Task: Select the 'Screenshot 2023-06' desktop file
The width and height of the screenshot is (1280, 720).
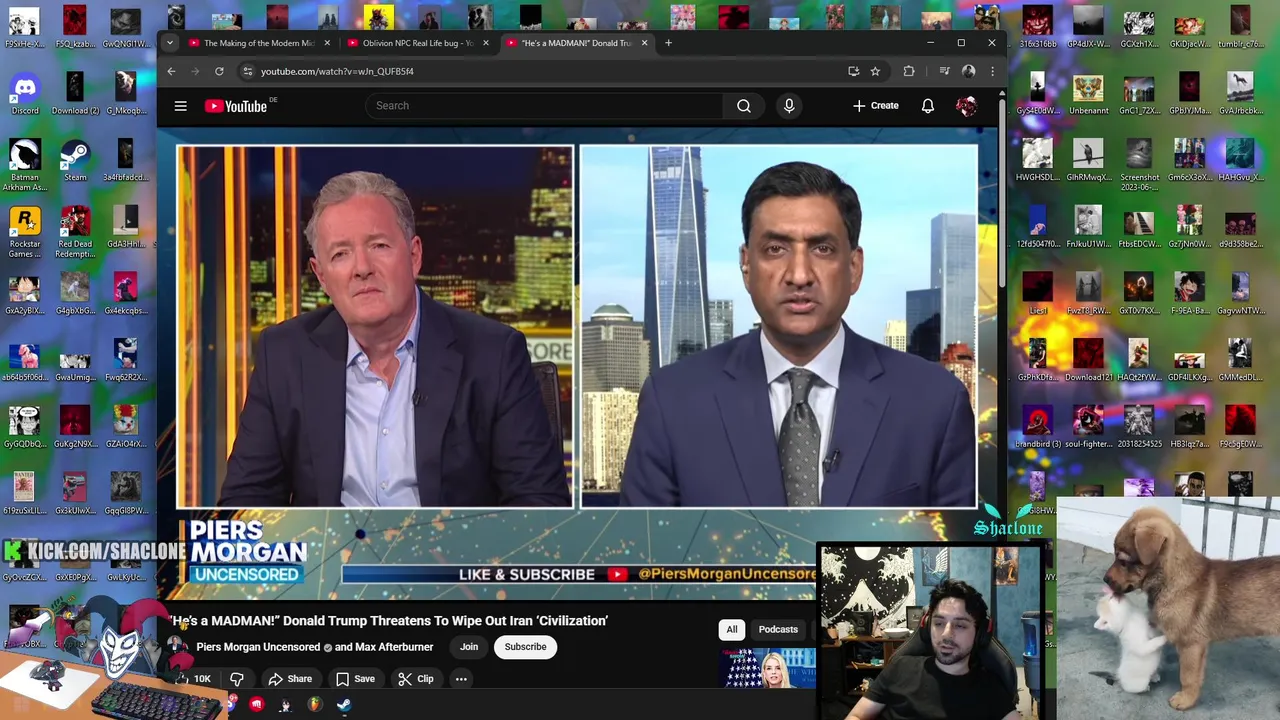Action: (1139, 165)
